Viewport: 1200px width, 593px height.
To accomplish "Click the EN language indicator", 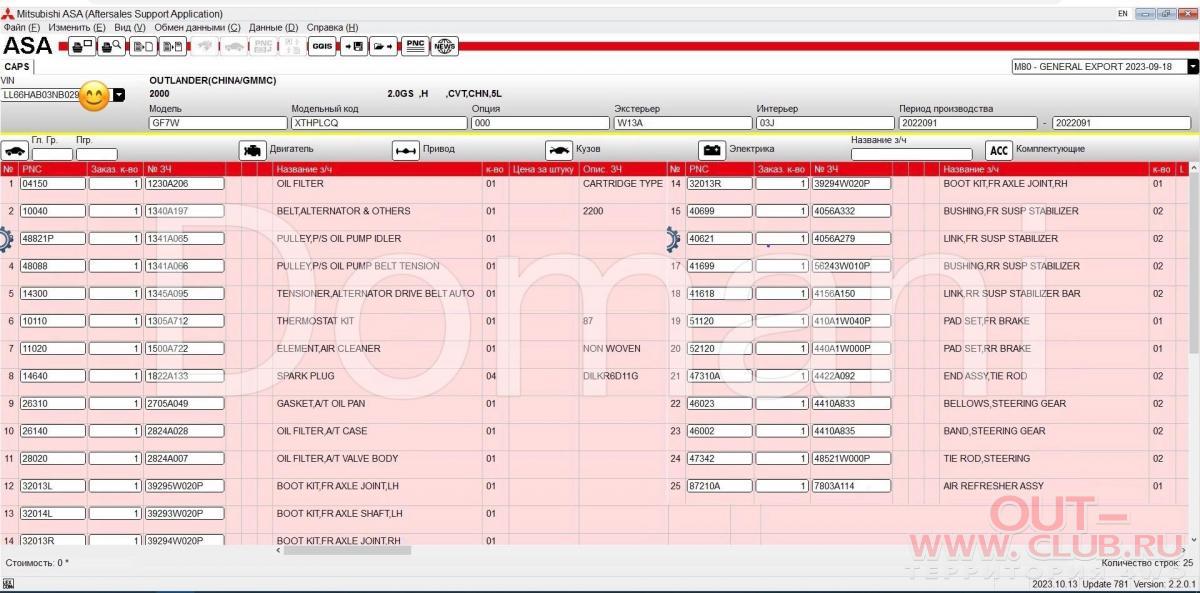I will click(x=1122, y=14).
